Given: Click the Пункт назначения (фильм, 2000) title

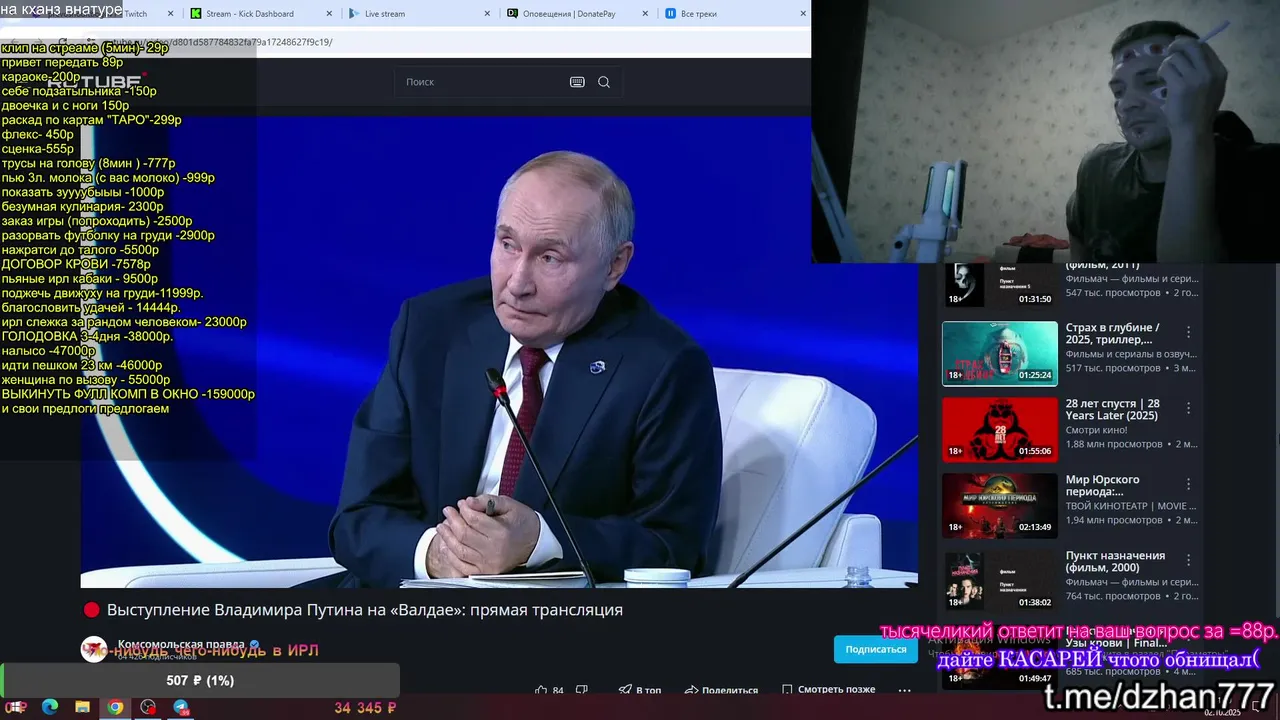Looking at the screenshot, I should click(1115, 562).
